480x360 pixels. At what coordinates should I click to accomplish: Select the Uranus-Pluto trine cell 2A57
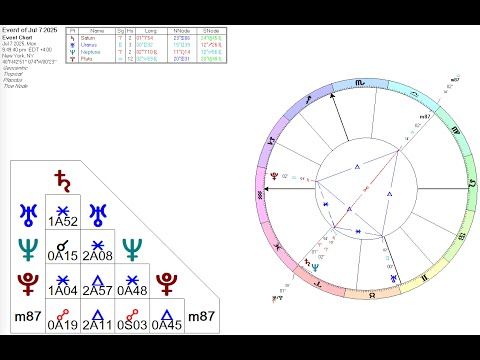point(98,281)
